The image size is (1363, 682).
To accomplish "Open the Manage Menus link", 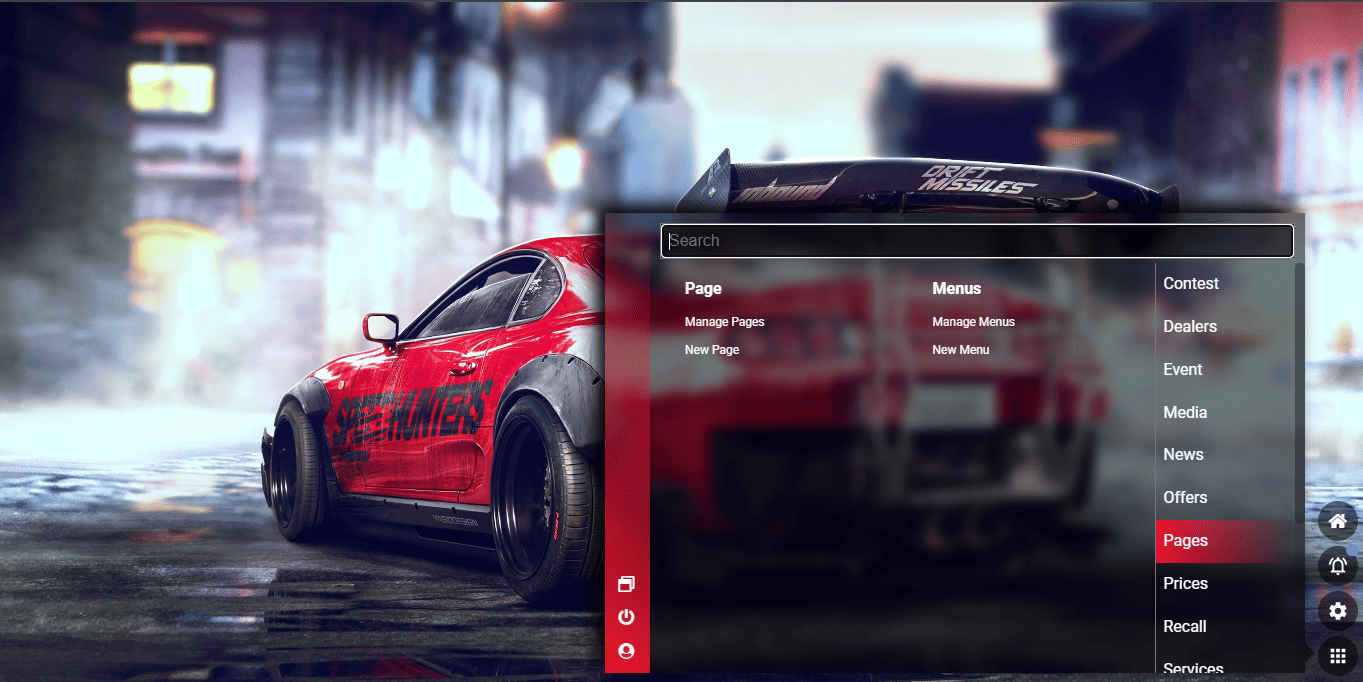I will tap(973, 322).
